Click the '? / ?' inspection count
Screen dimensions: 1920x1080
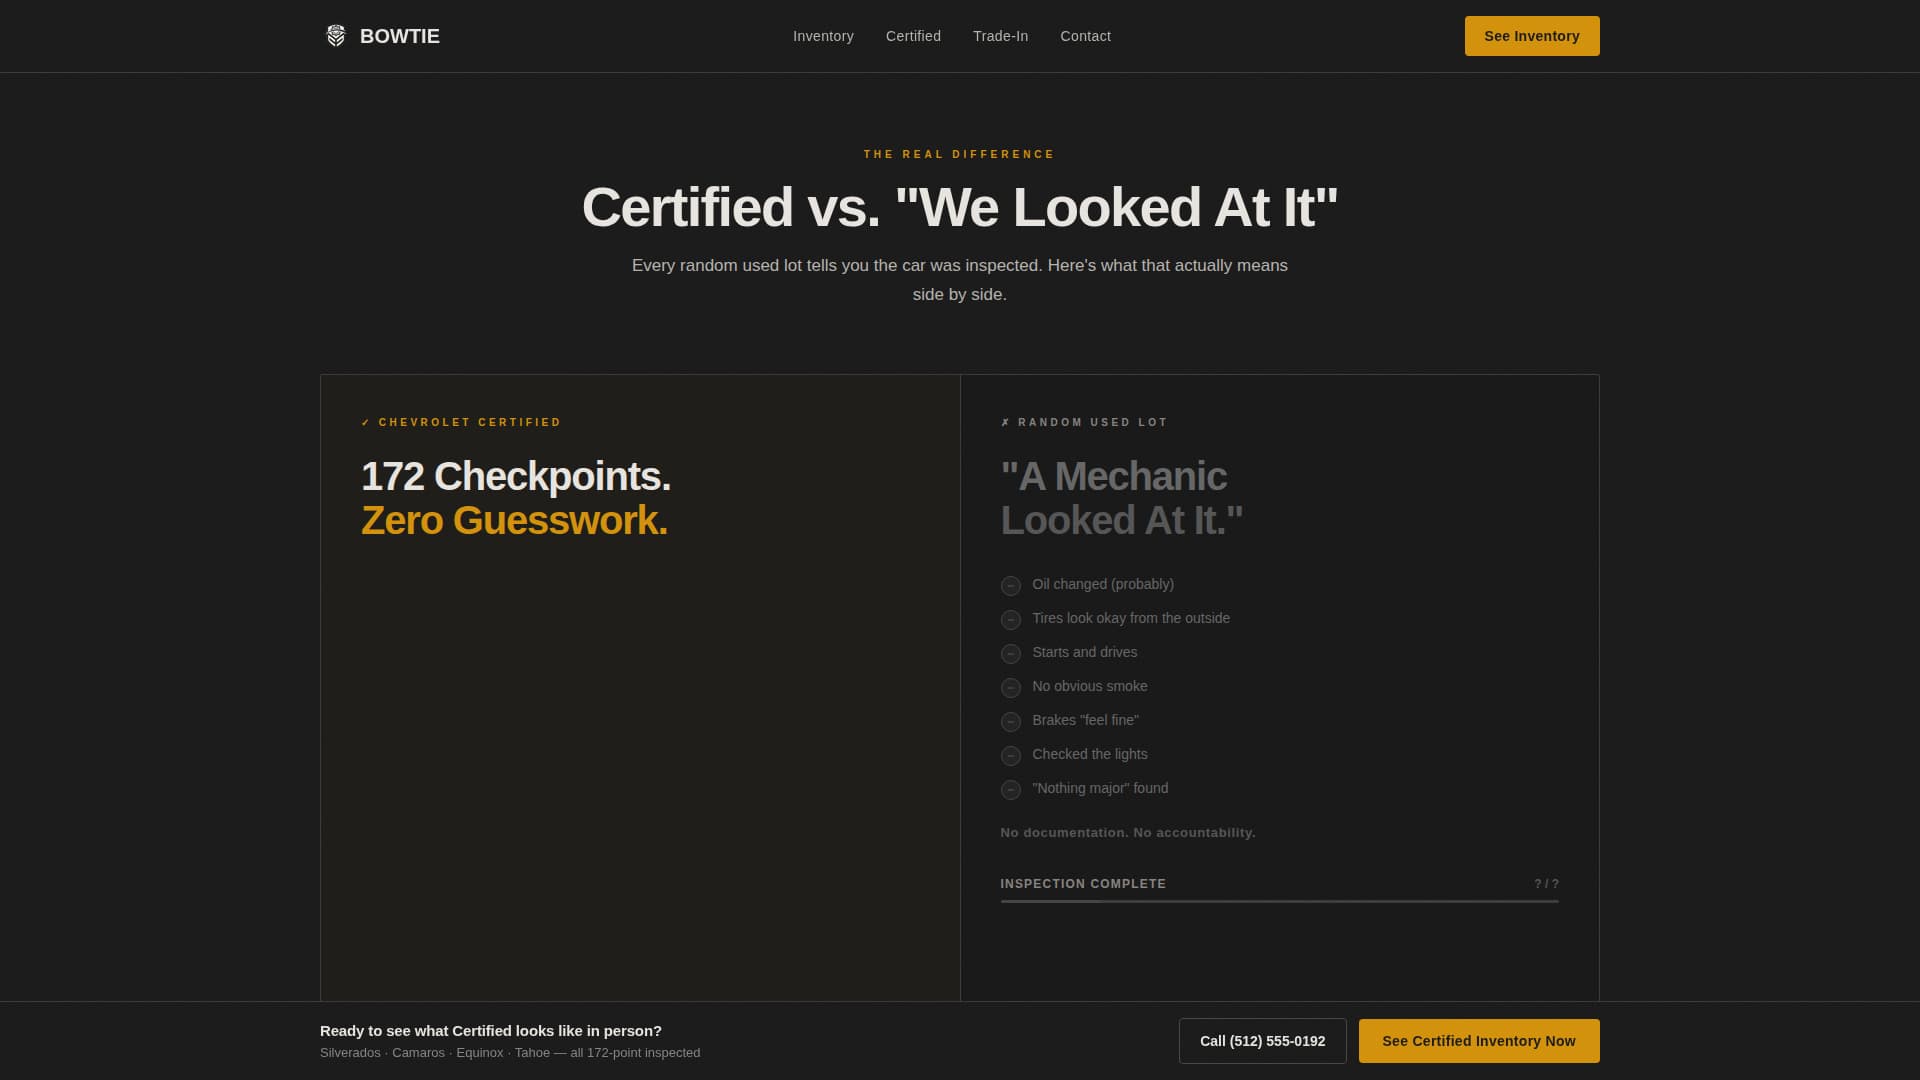(1546, 884)
